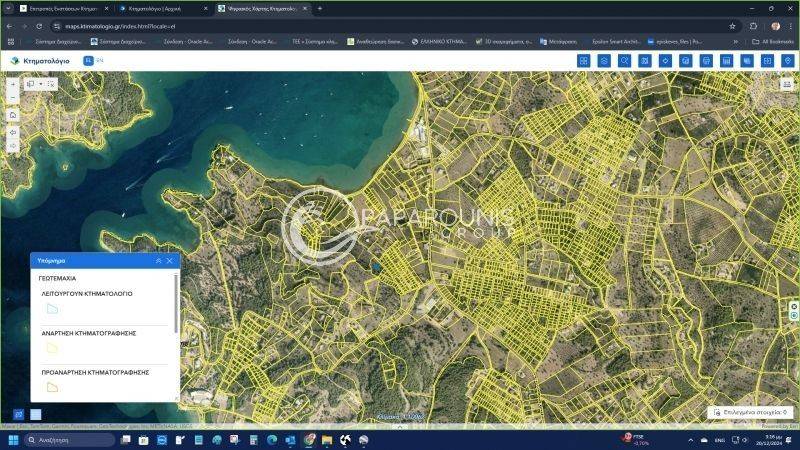
Task: Open the layers list icon in toolbar
Action: coord(604,61)
